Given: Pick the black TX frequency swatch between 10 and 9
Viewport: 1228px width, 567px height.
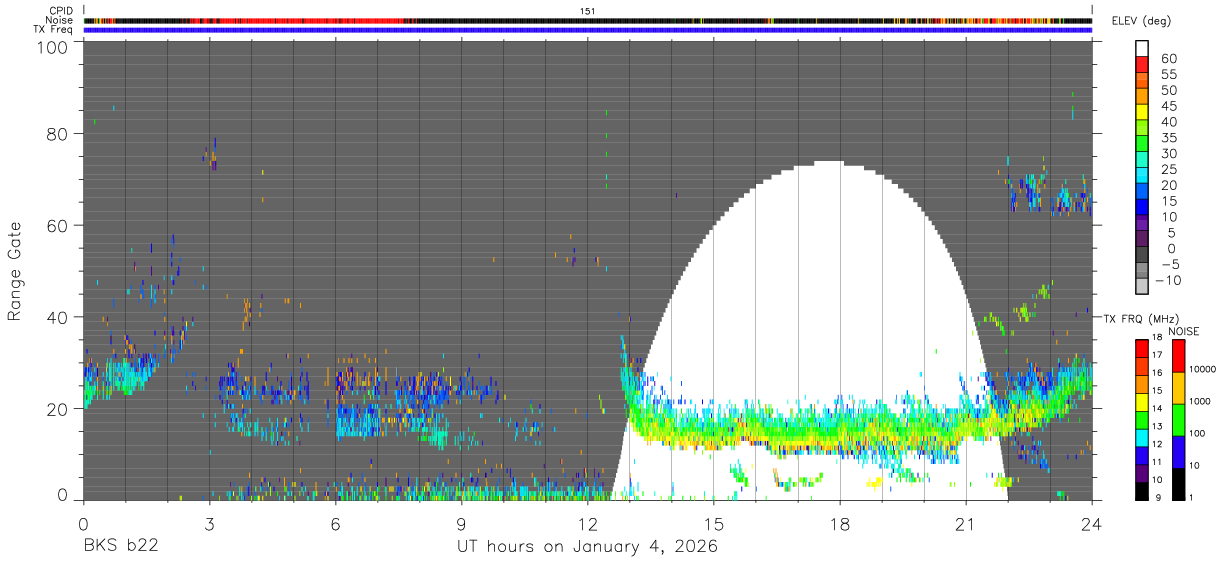Looking at the screenshot, I should [1142, 489].
